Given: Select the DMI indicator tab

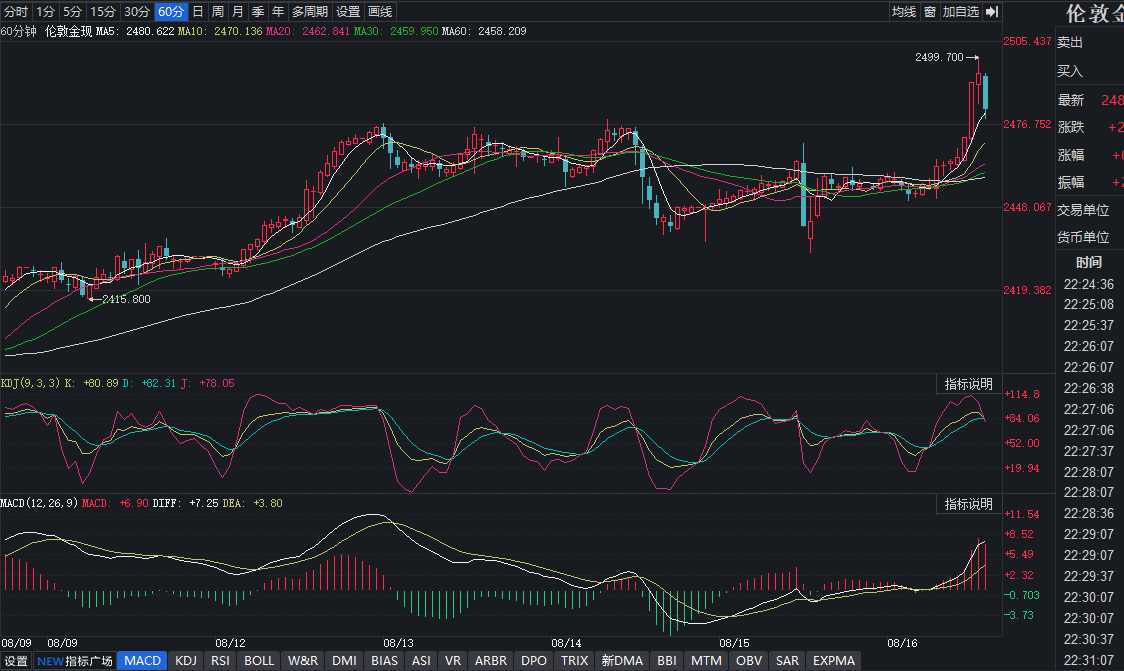Looking at the screenshot, I should [x=344, y=661].
